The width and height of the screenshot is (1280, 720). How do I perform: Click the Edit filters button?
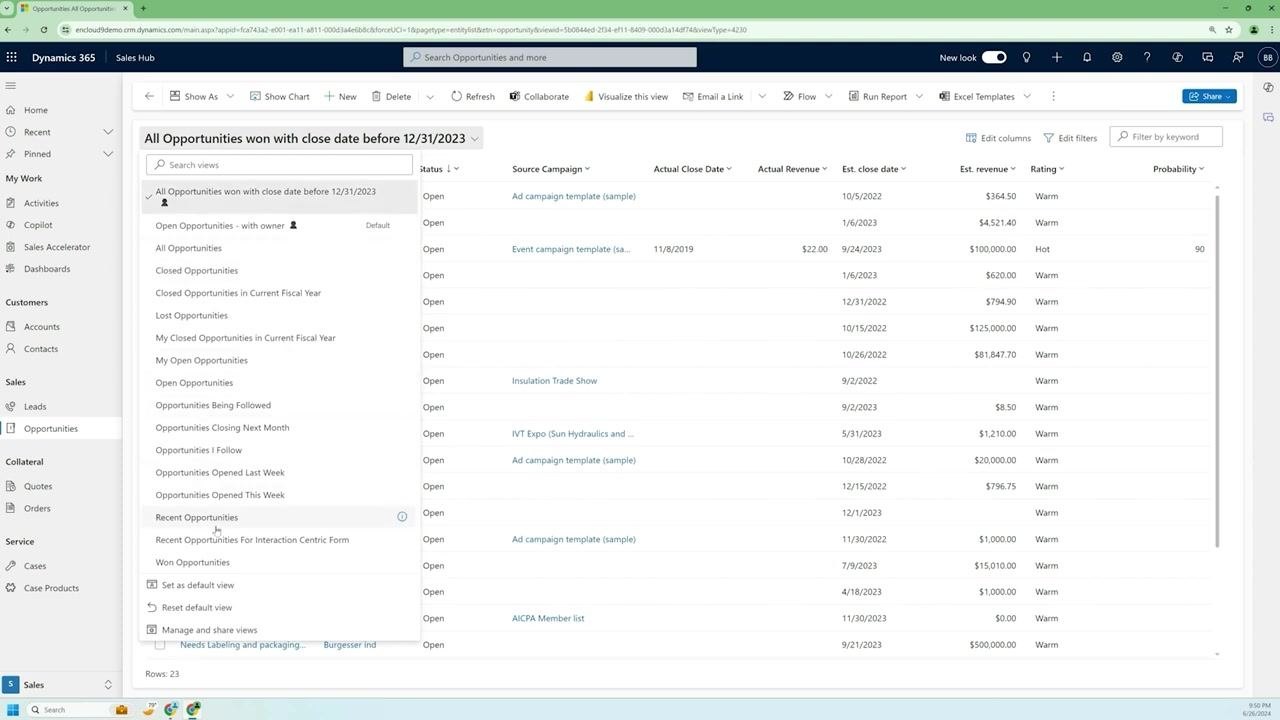1070,138
